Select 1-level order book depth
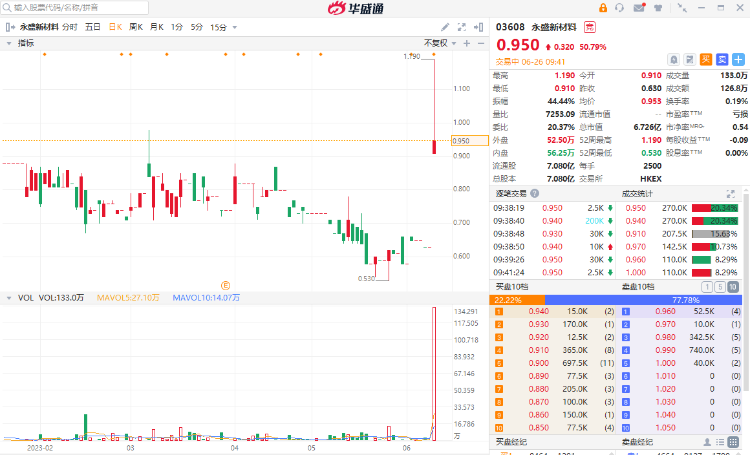 click(x=706, y=287)
